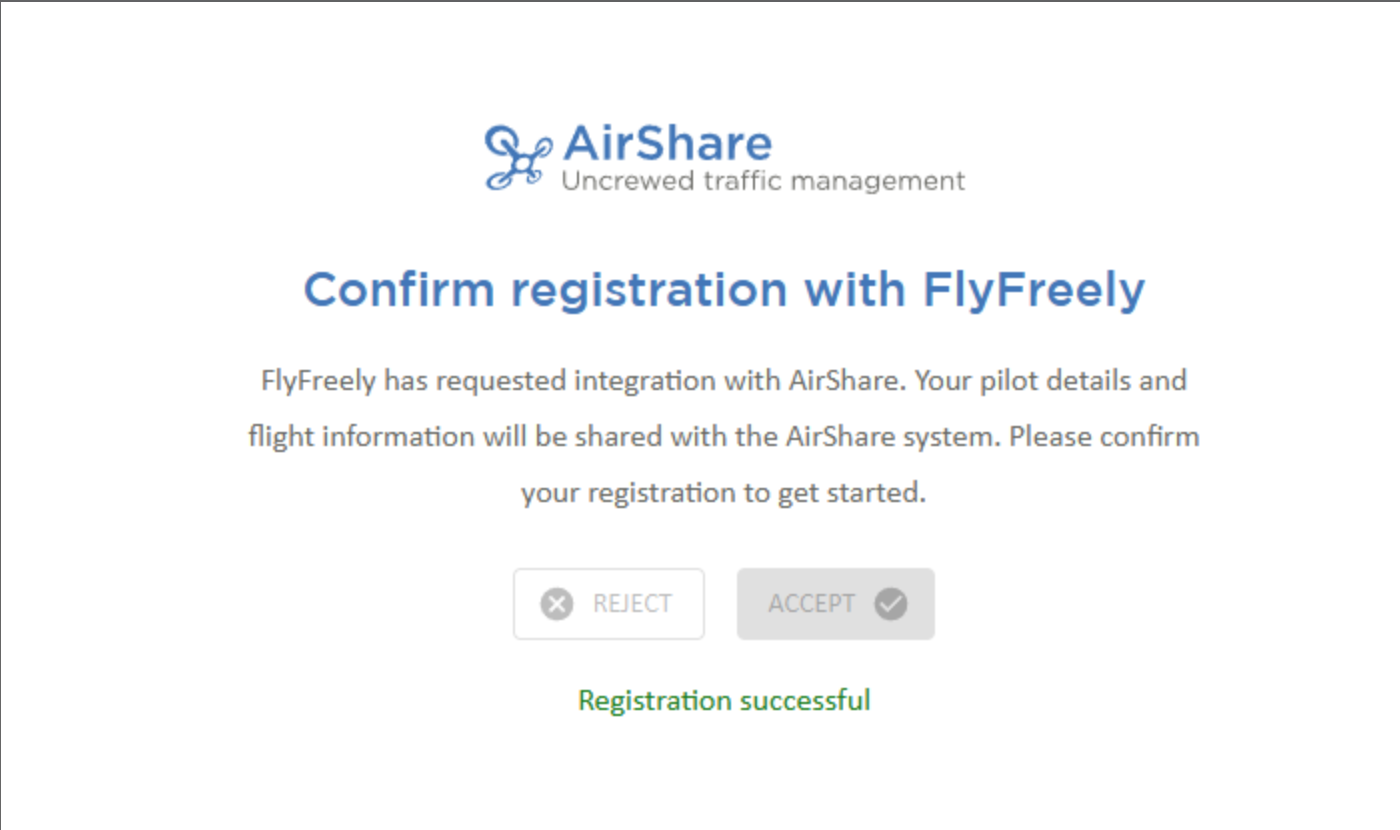Click the line "your registration to get started."
1400x830 pixels.
[x=723, y=493]
